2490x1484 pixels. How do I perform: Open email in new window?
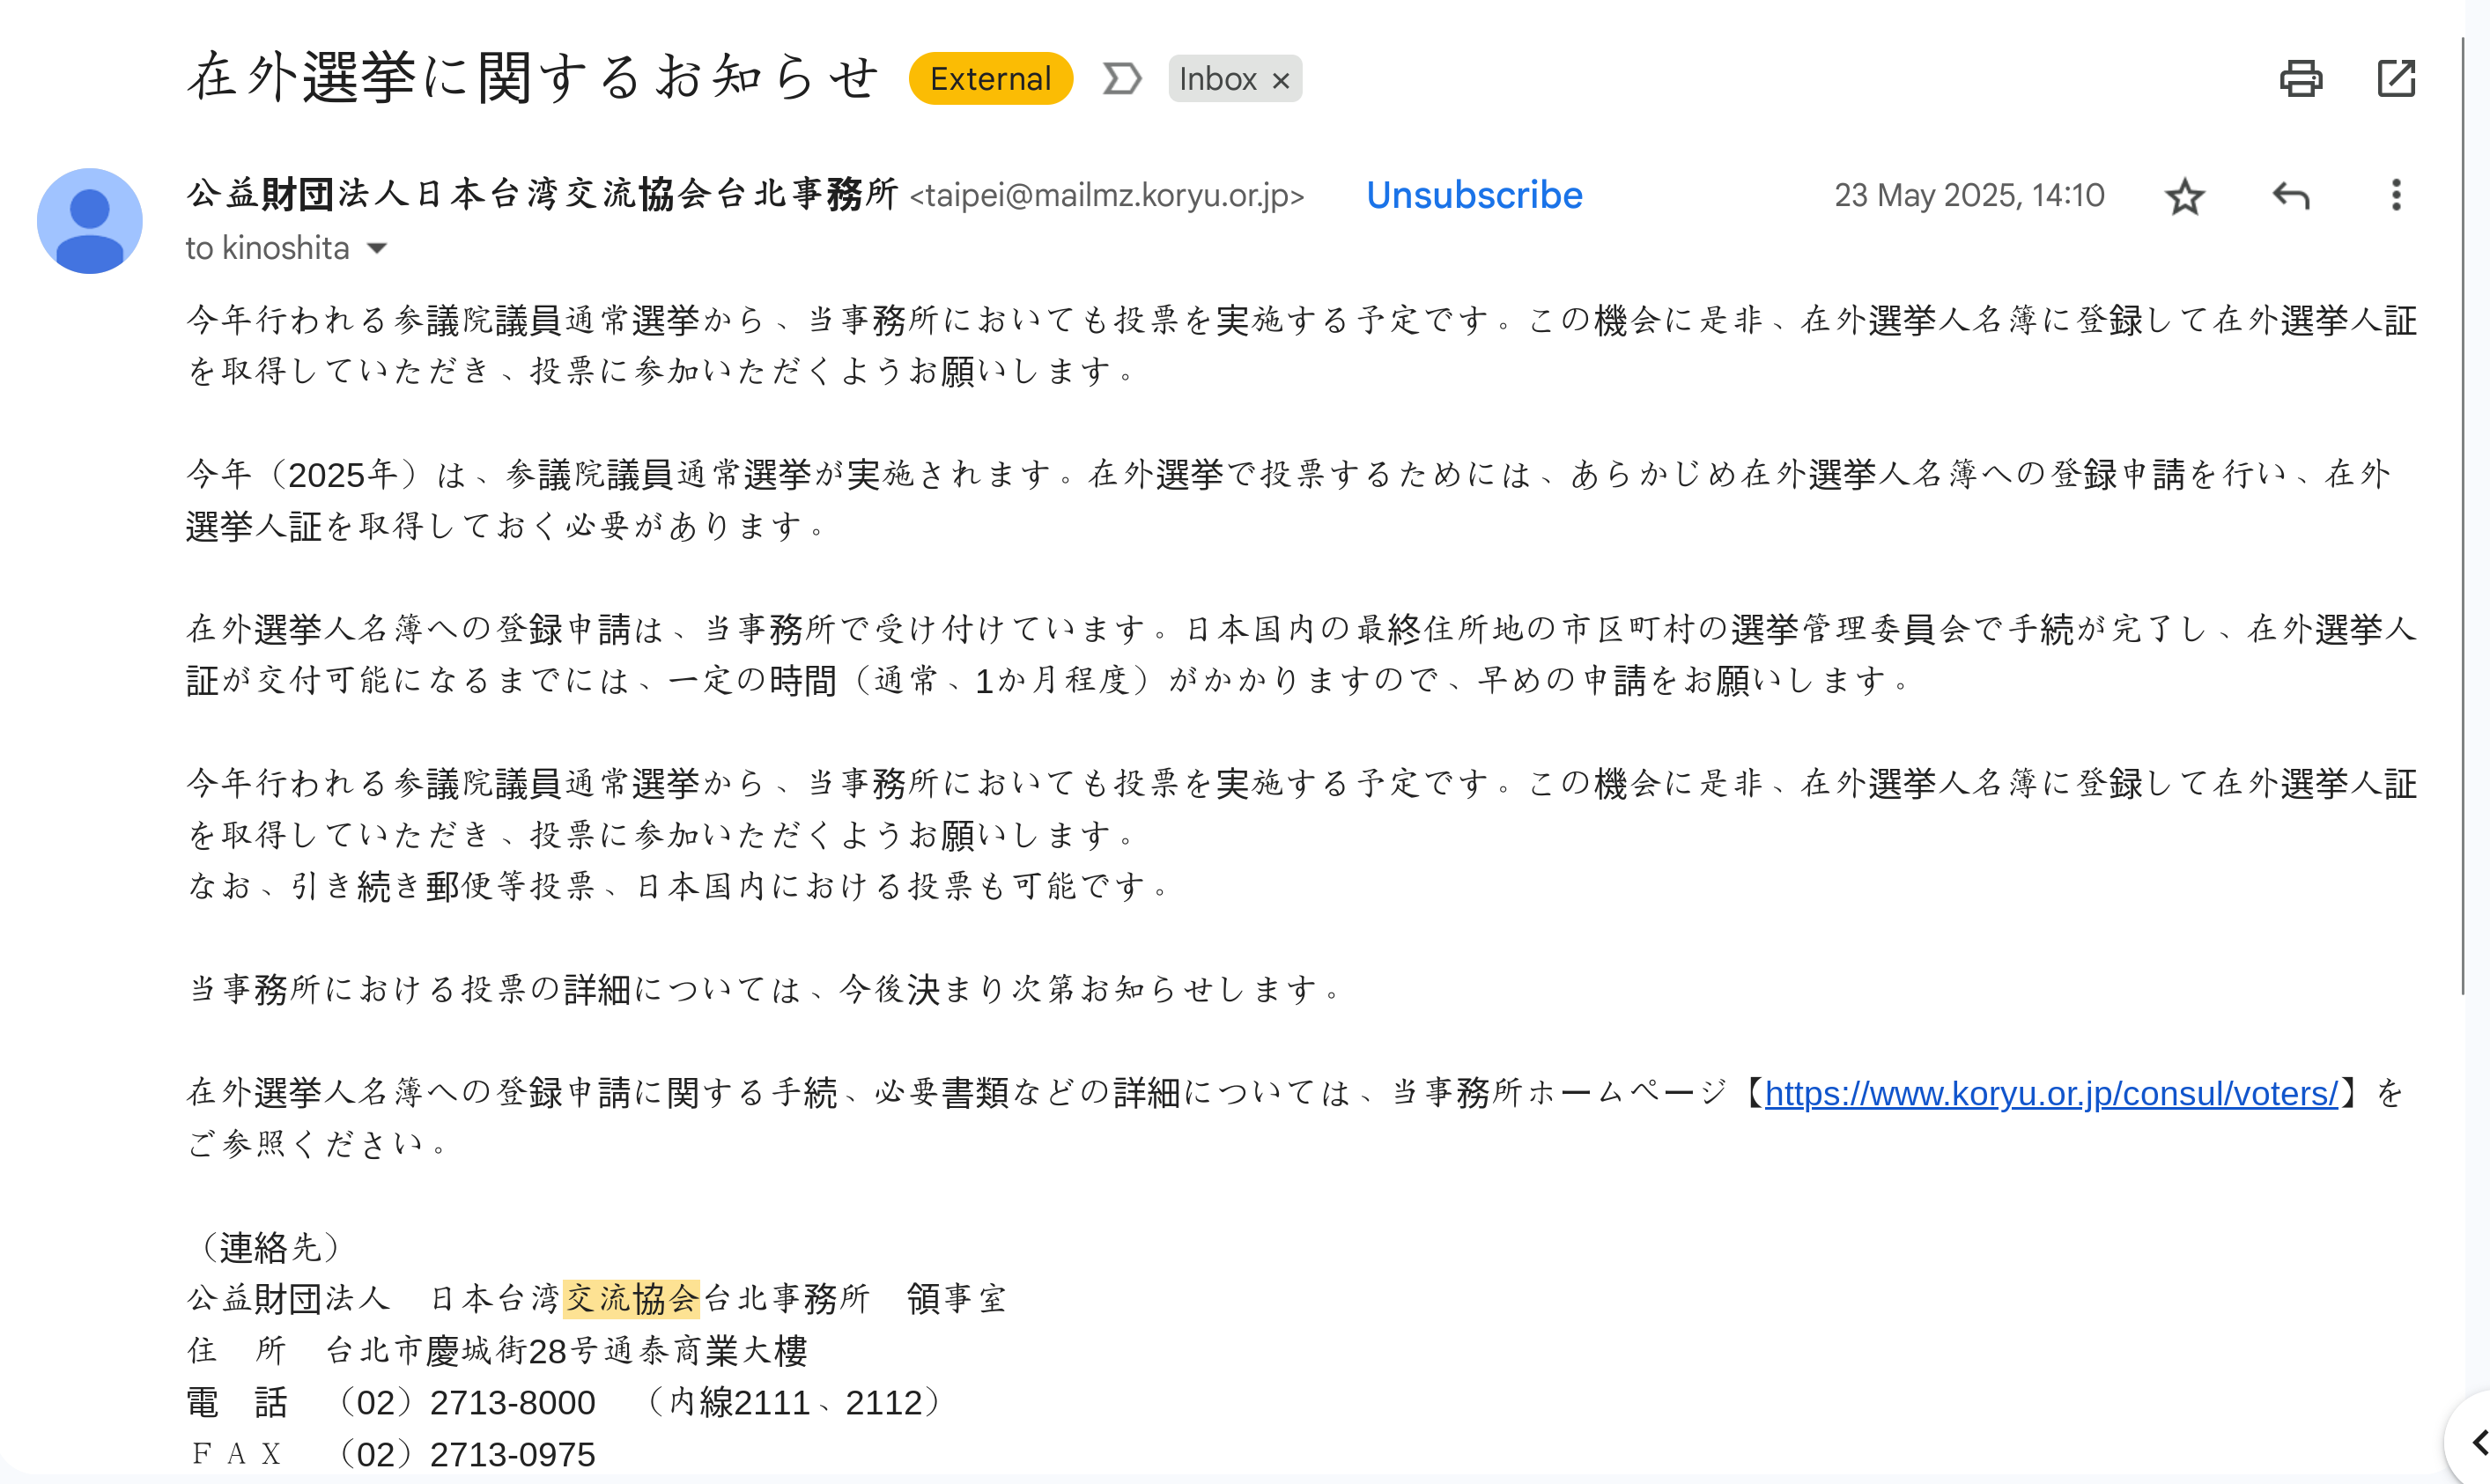click(x=2396, y=79)
